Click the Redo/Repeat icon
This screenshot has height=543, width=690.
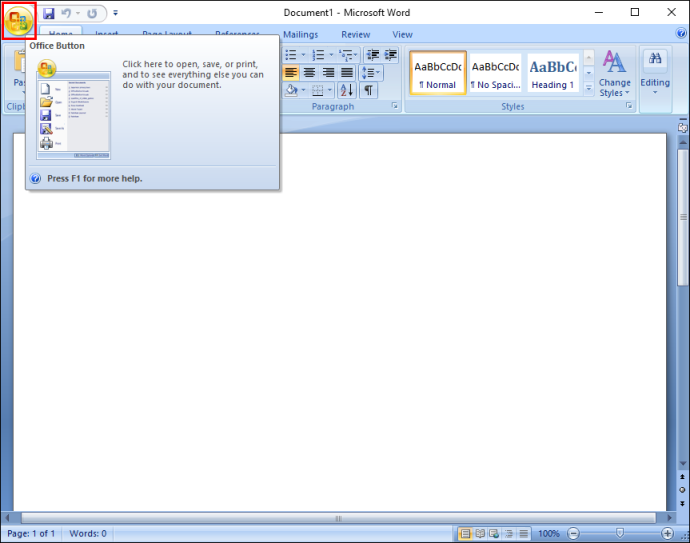tap(92, 13)
